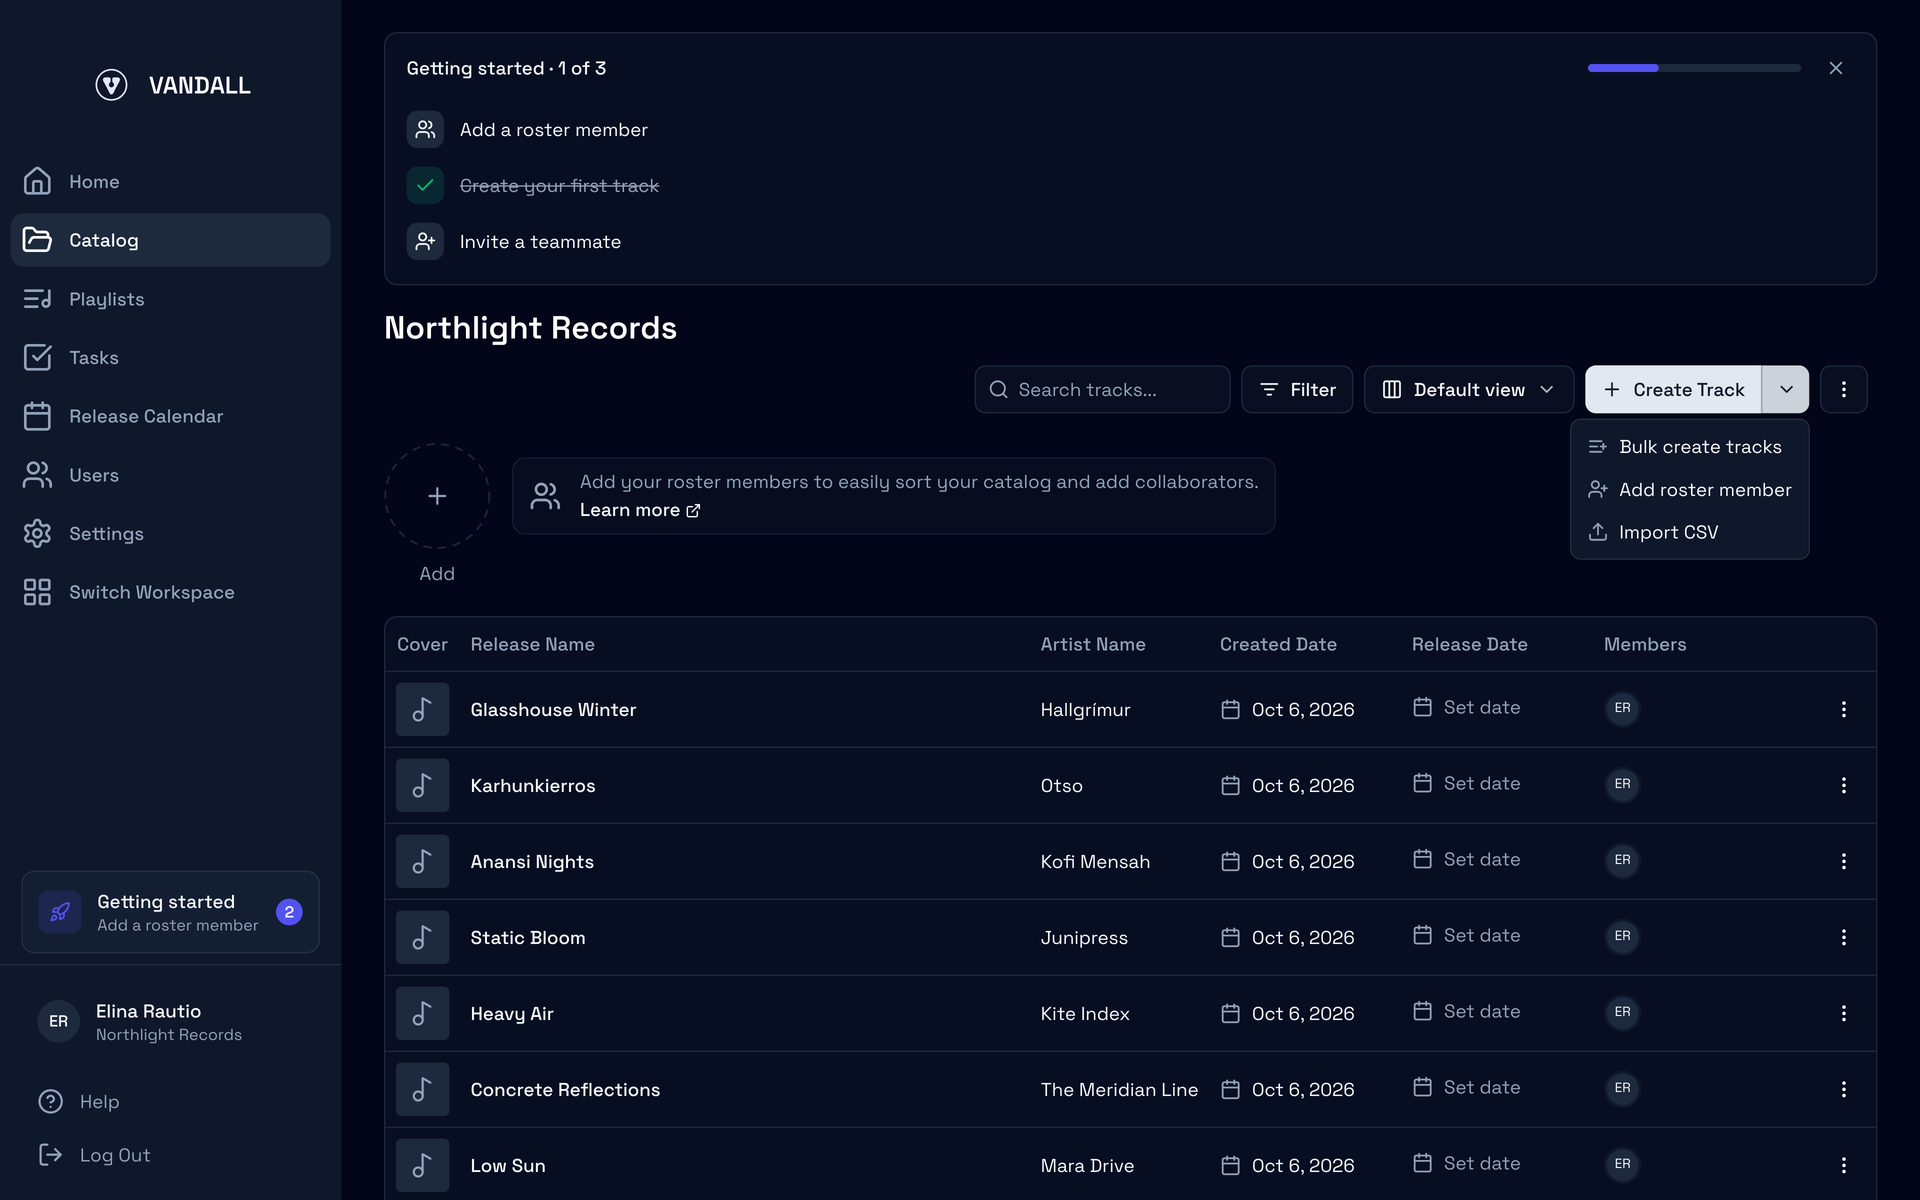
Task: Click the Artist Name column header
Action: click(x=1093, y=645)
